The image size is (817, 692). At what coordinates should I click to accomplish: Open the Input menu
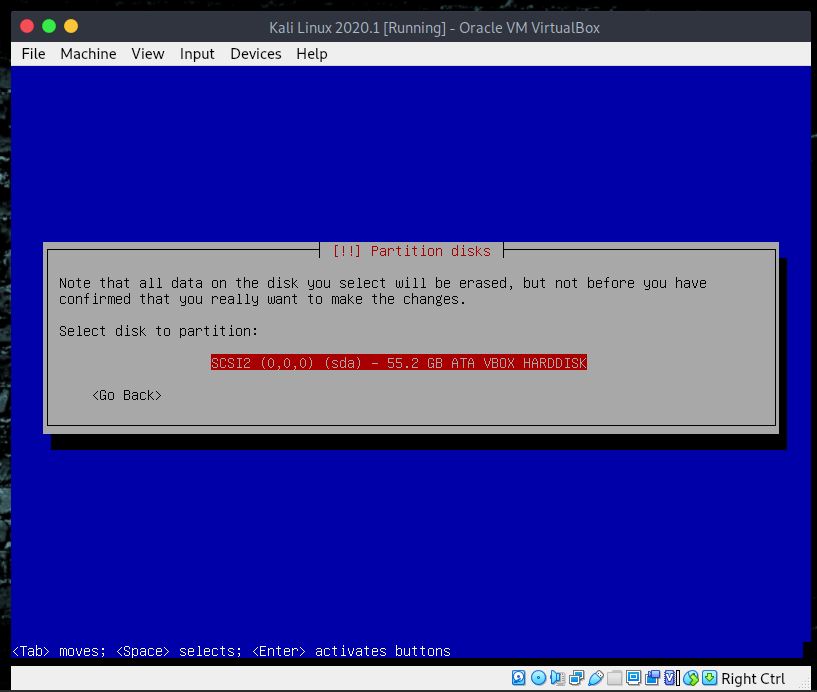point(197,54)
